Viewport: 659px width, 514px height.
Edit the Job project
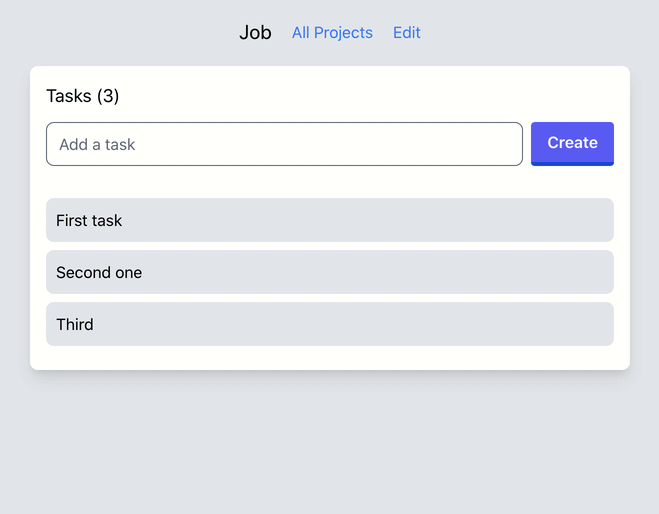click(x=406, y=33)
